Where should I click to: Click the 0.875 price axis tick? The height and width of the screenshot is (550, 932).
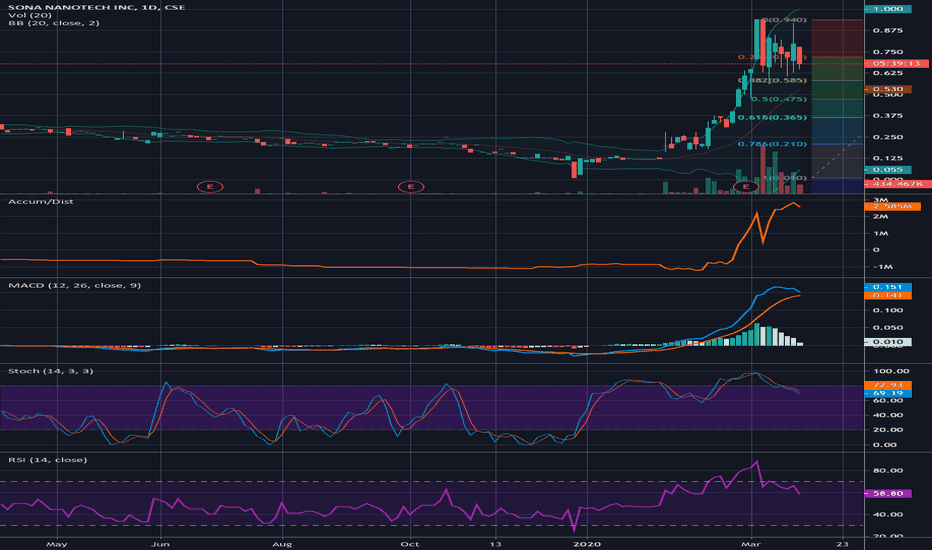(x=887, y=30)
